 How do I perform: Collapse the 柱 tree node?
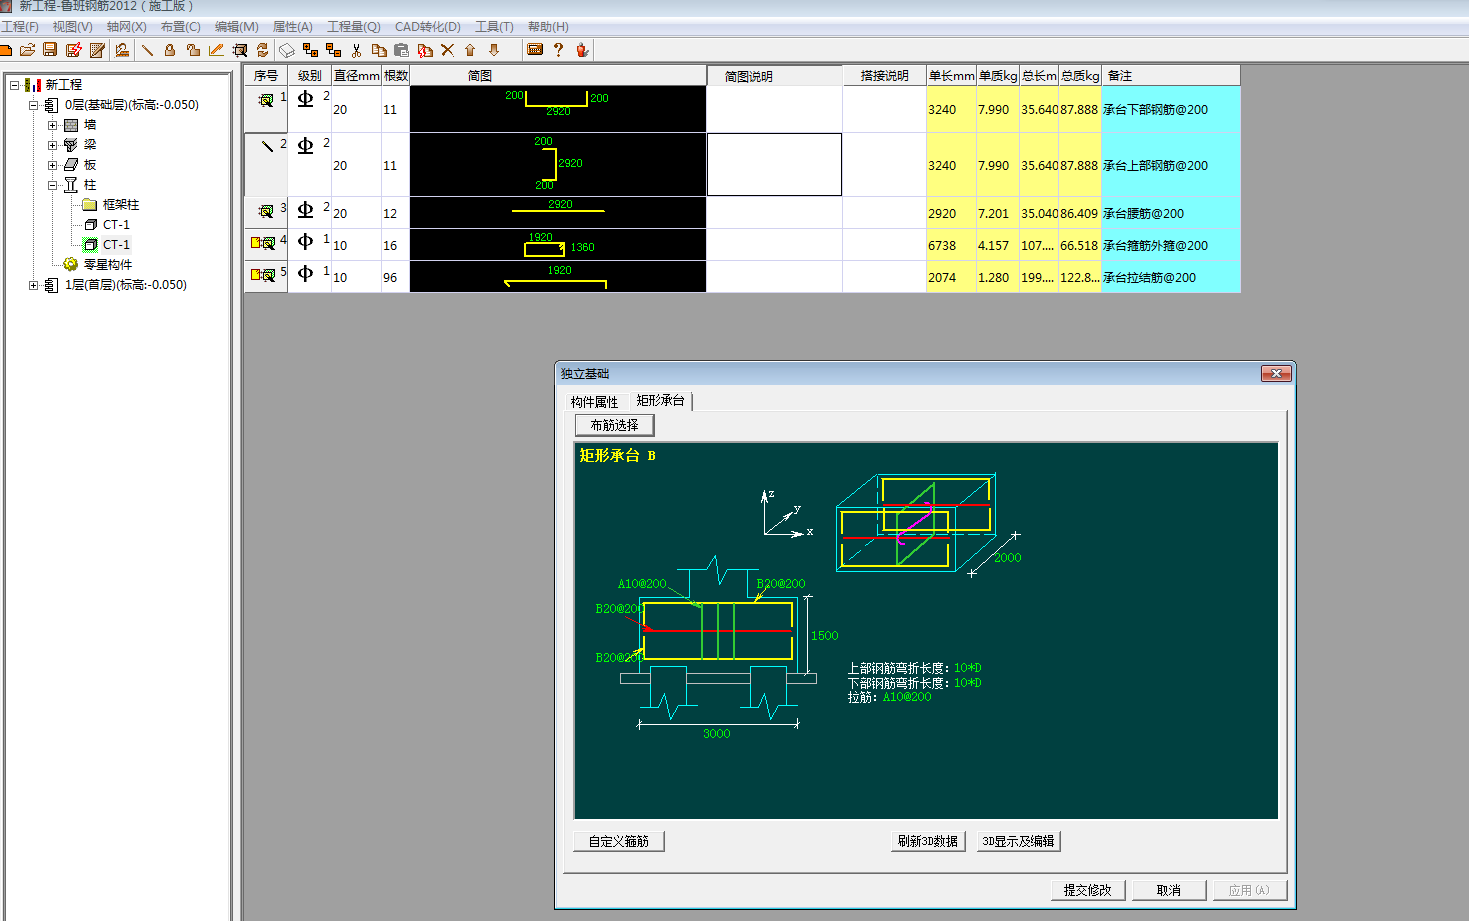click(53, 185)
